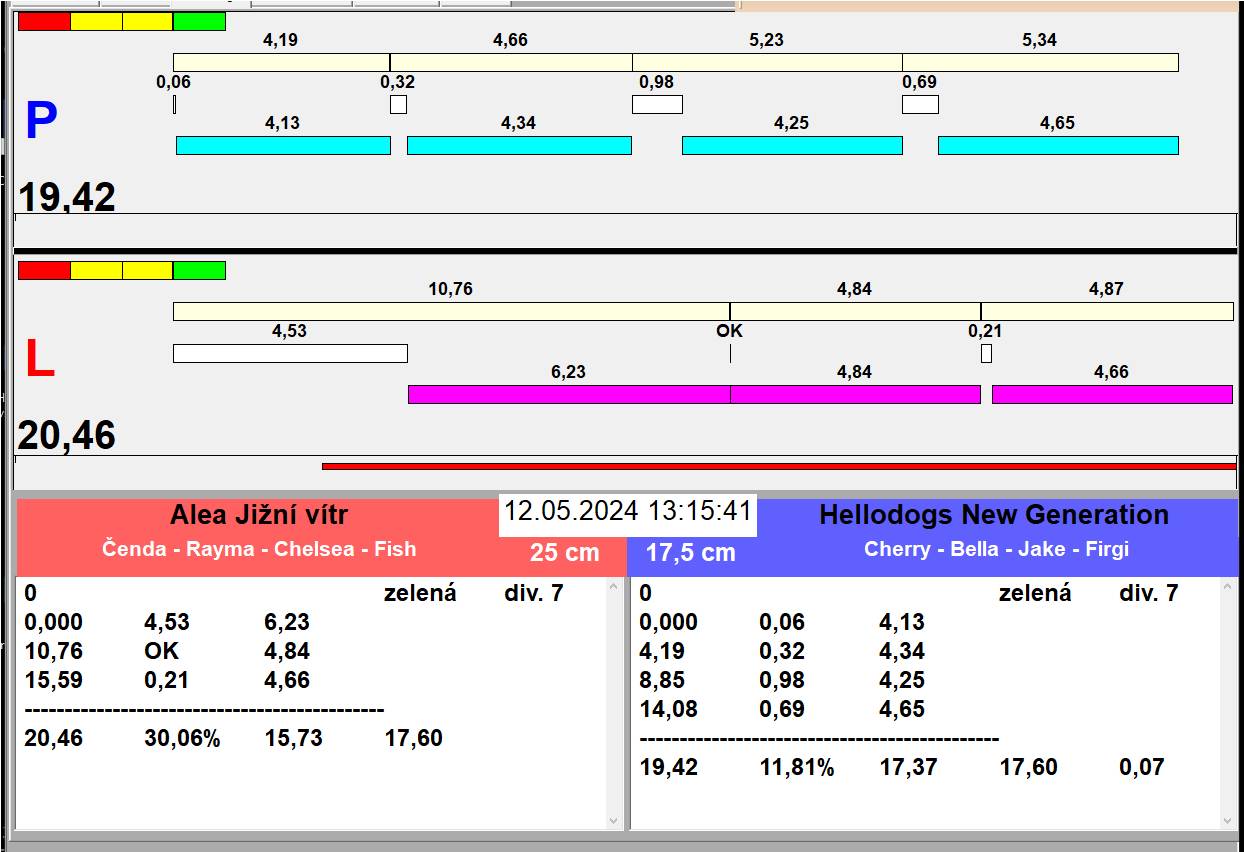Click the red L lane letter
The width and height of the screenshot is (1244, 852).
[39, 360]
